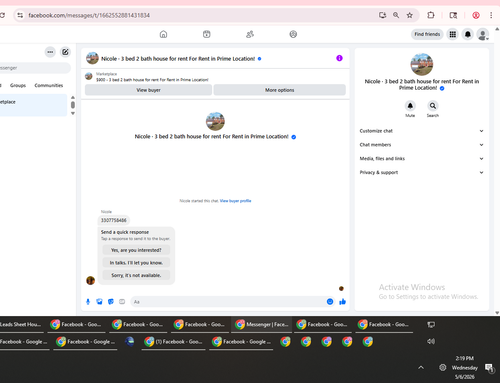Switch to the Communities tab
Image resolution: width=500 pixels, height=383 pixels.
click(49, 85)
